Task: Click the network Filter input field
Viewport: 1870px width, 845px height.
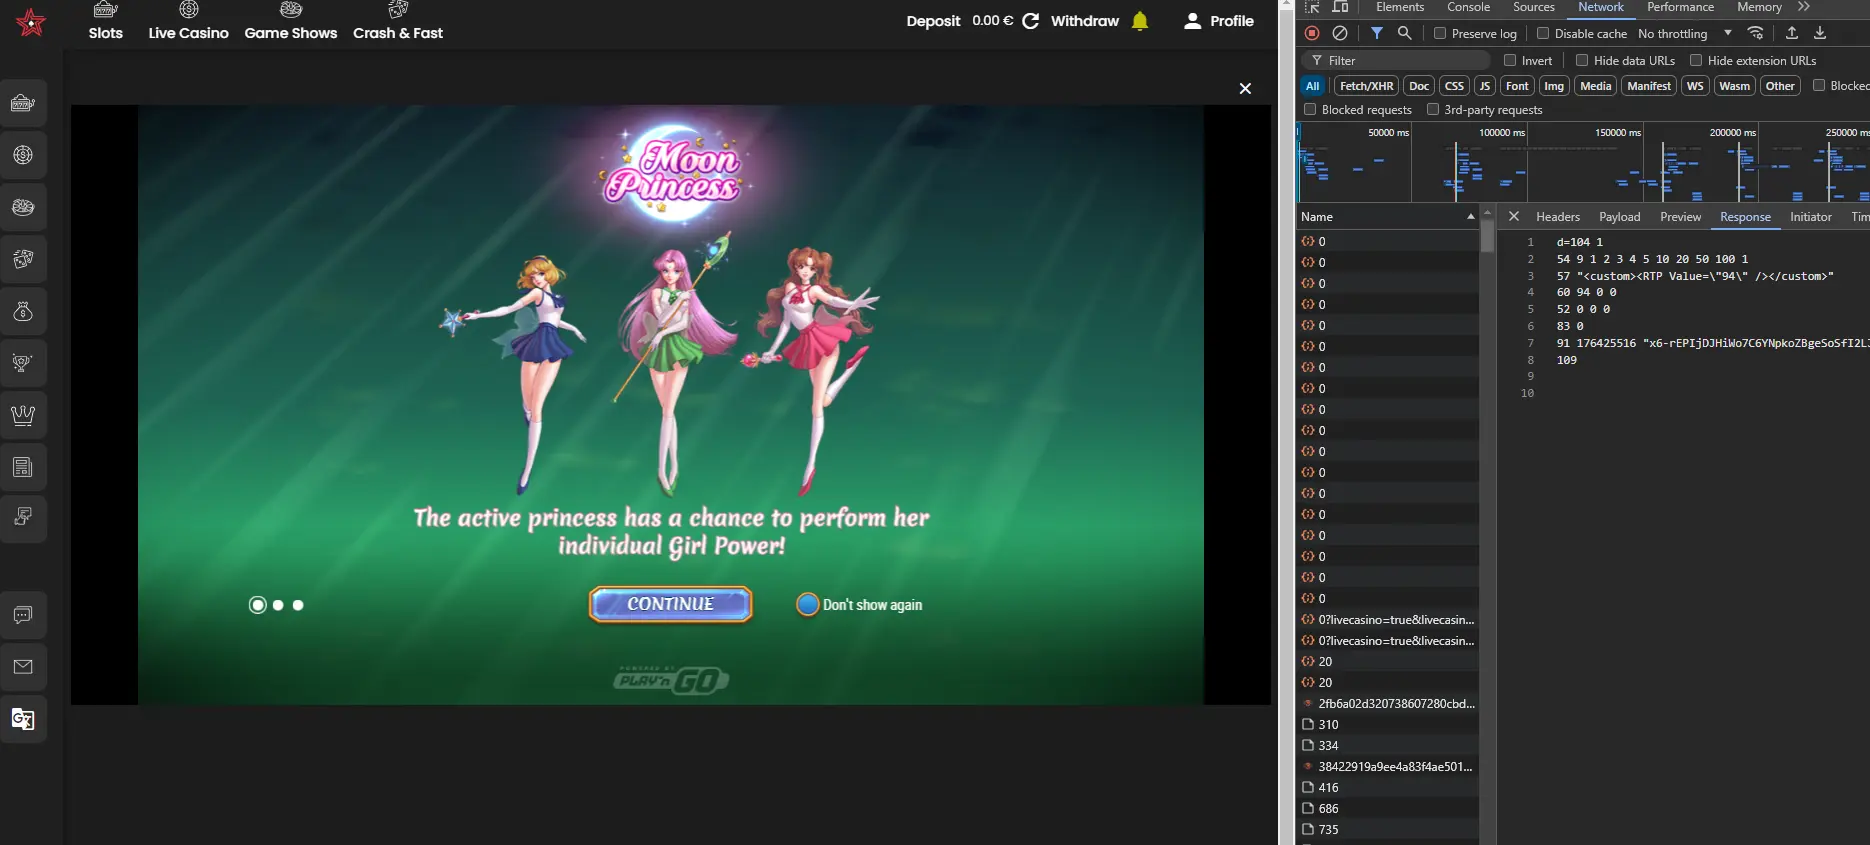Action: 1395,60
